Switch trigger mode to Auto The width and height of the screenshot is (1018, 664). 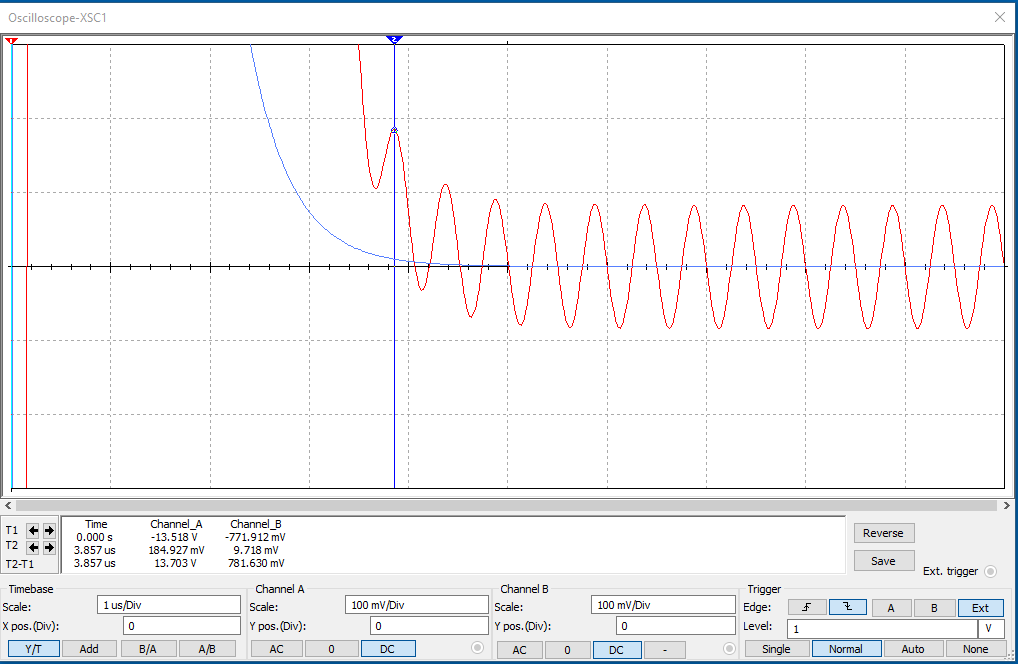click(913, 649)
